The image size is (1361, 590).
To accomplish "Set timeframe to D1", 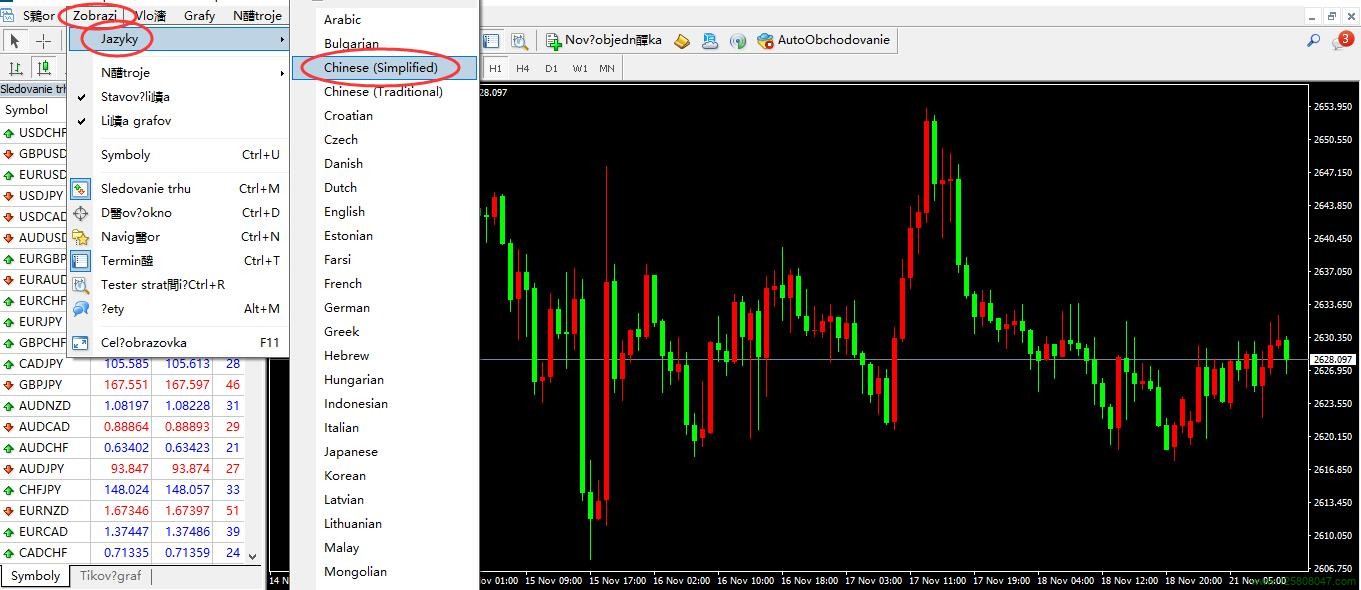I will coord(551,68).
